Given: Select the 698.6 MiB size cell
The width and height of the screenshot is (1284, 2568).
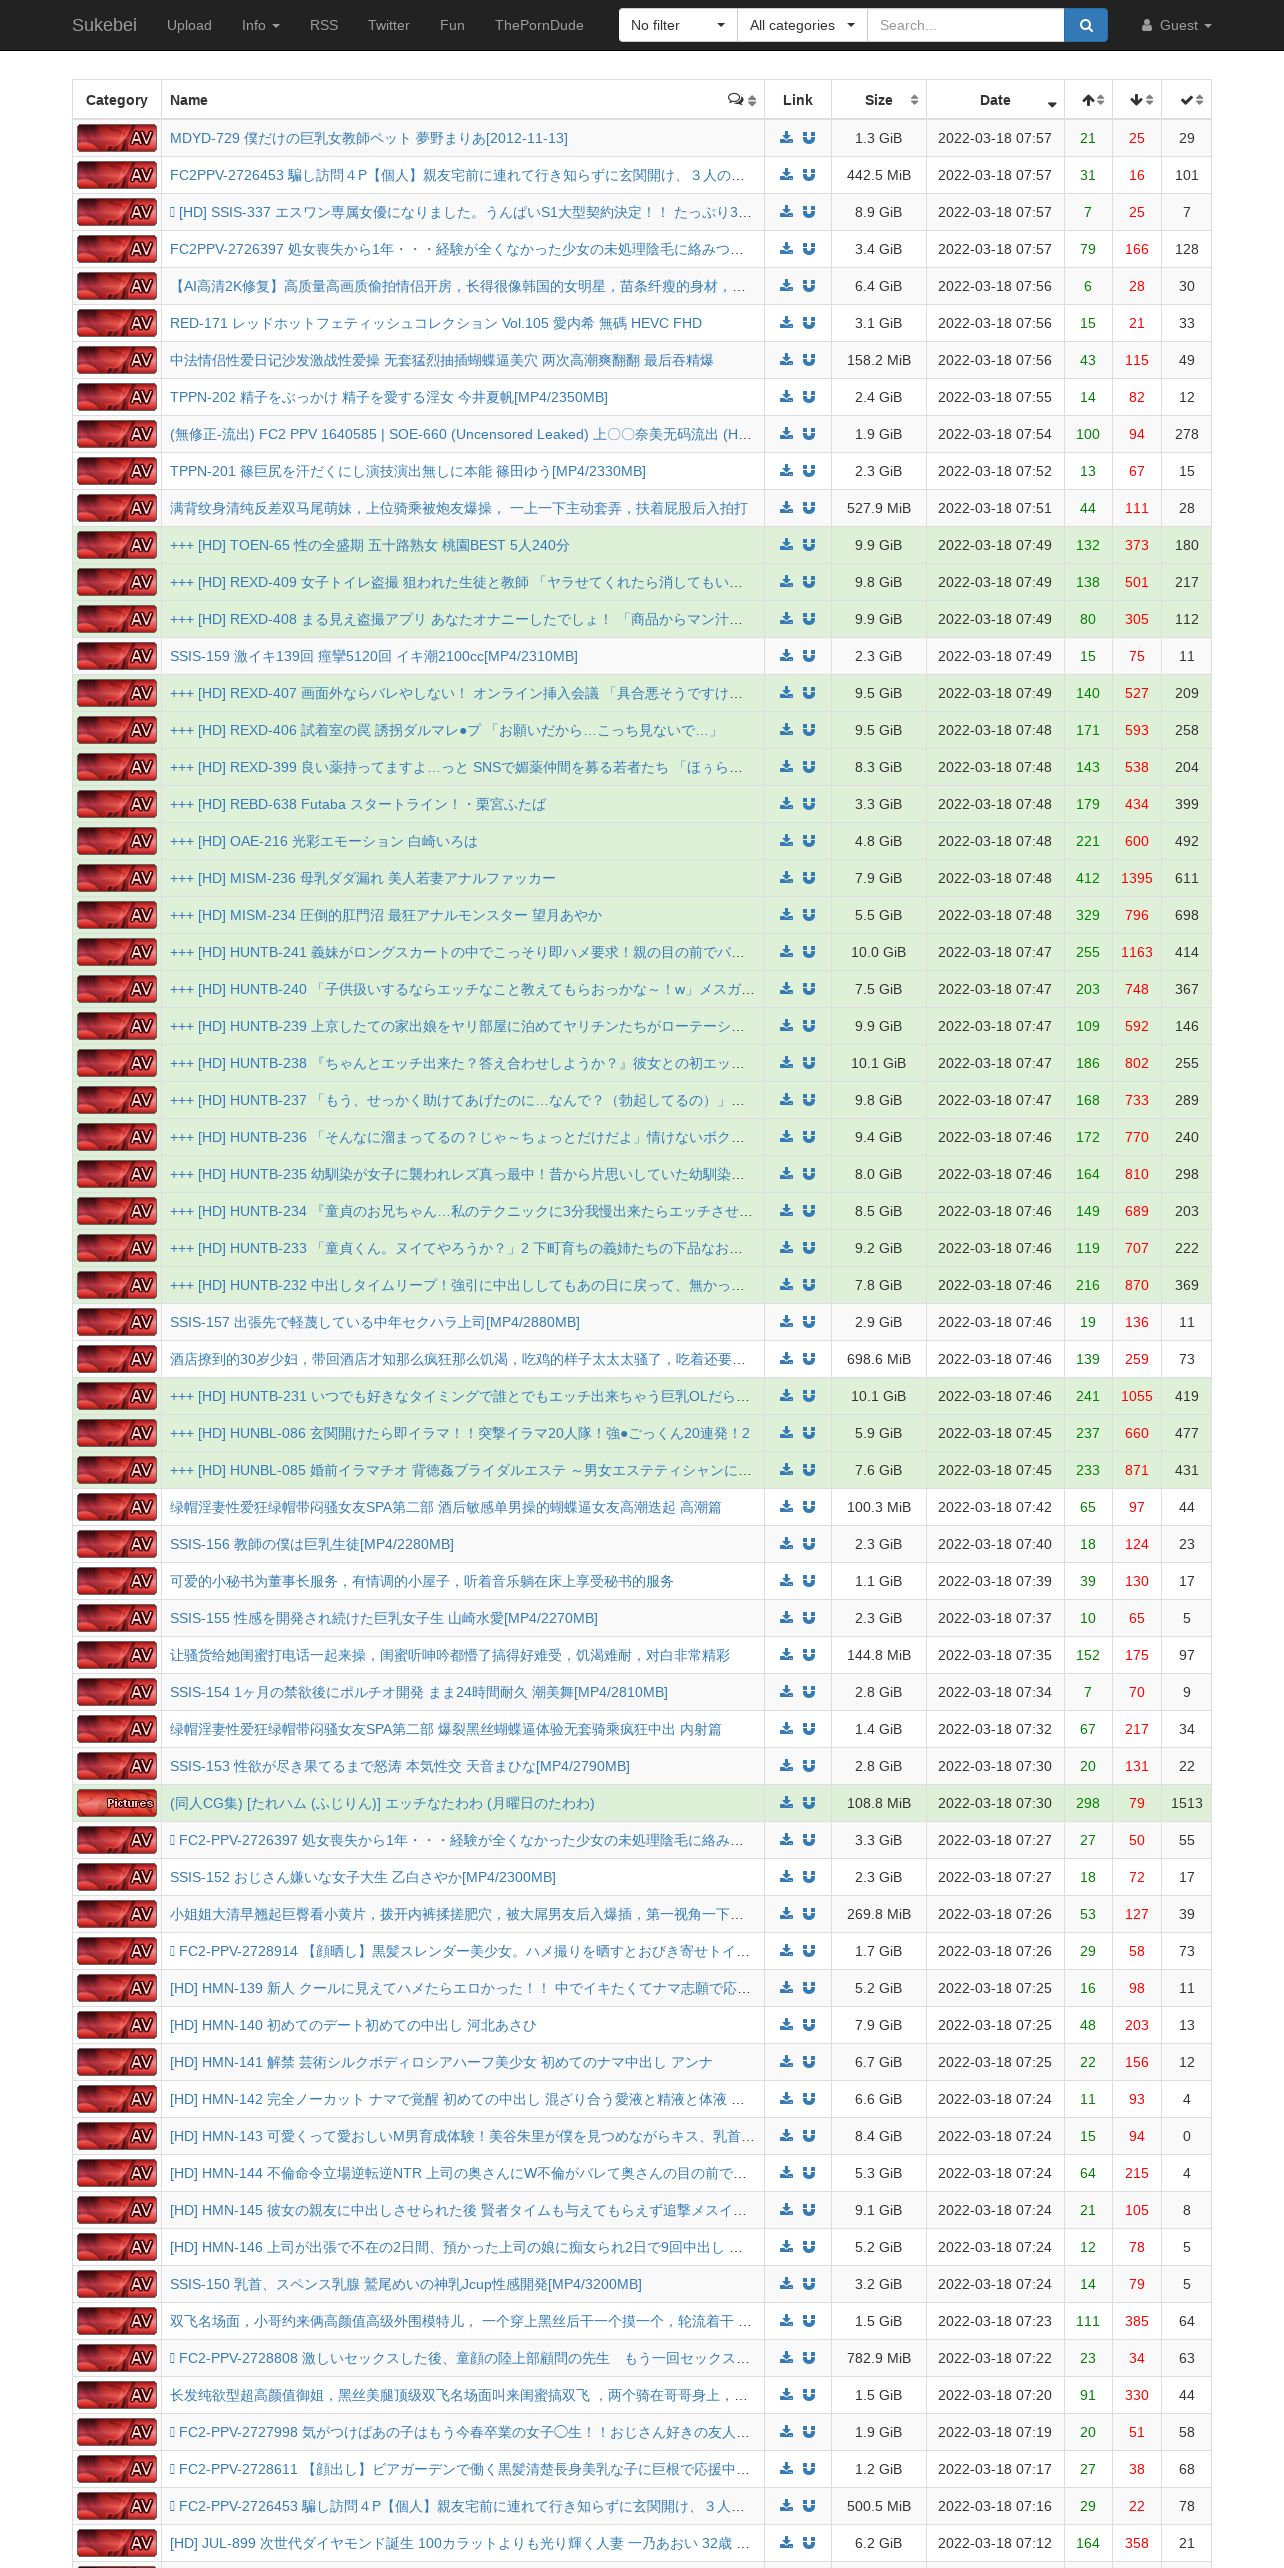Looking at the screenshot, I should pyautogui.click(x=879, y=1359).
